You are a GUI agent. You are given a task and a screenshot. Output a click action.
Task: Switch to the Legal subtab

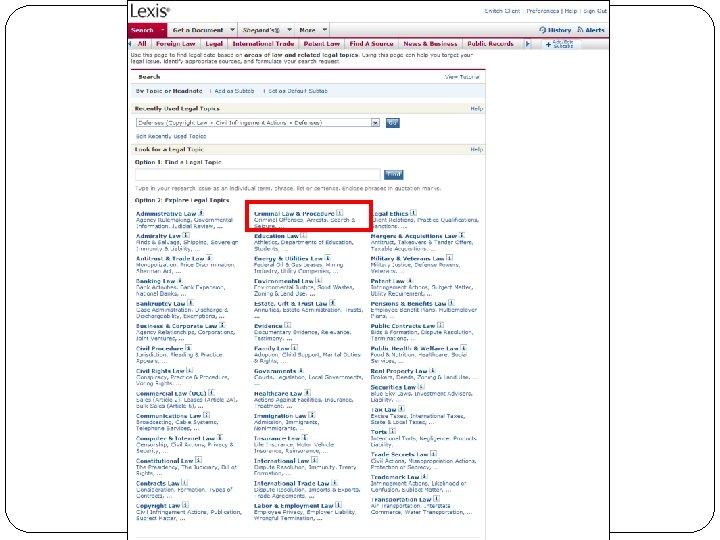coord(214,44)
